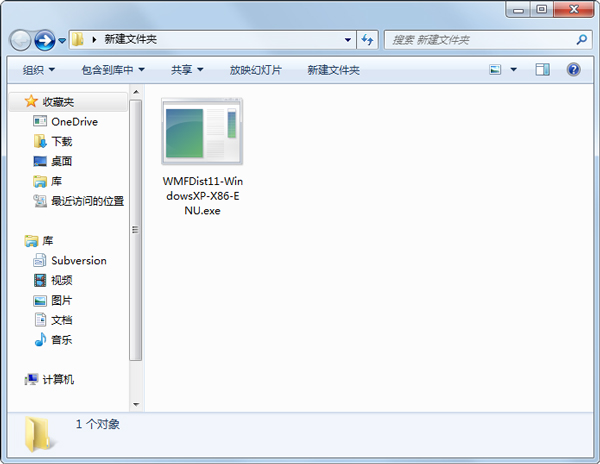Click the back navigation arrow button
Viewport: 600px width, 464px height.
click(21, 40)
